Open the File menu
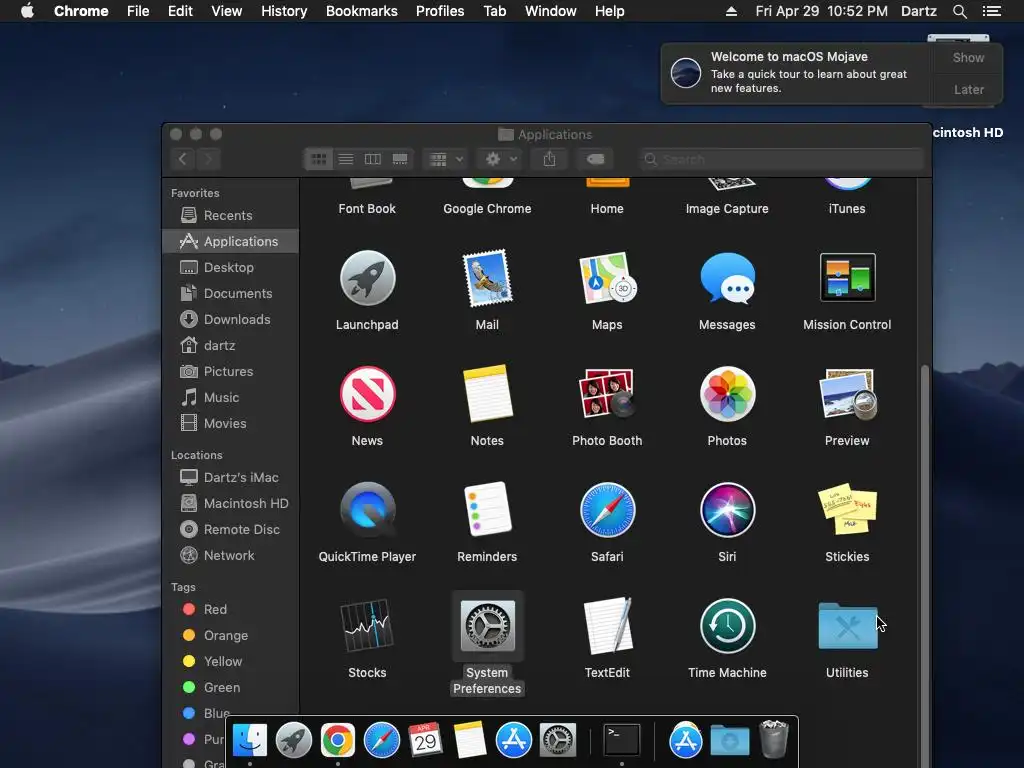This screenshot has width=1024, height=768. coord(138,11)
